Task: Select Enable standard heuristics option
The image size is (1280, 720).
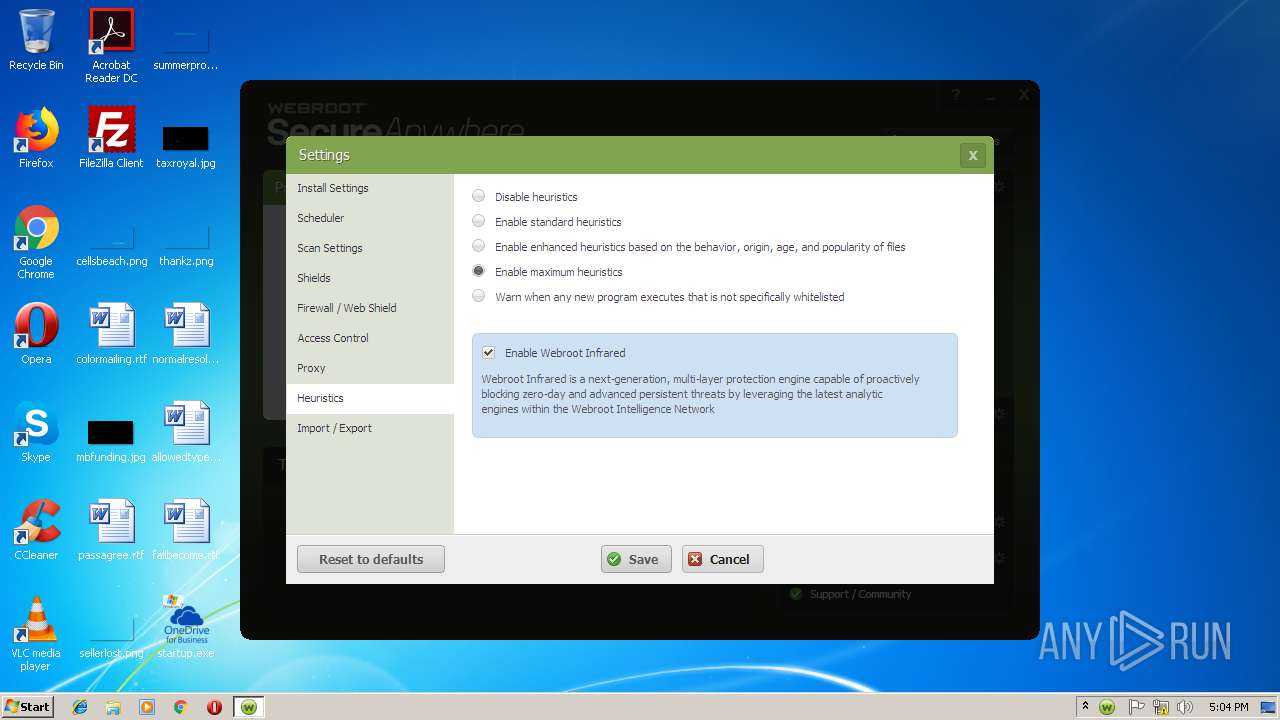Action: [x=478, y=221]
